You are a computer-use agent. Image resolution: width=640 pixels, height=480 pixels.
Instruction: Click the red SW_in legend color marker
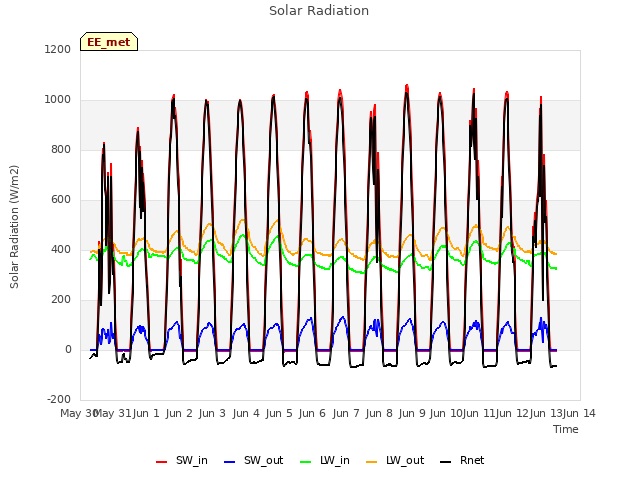pos(162,462)
